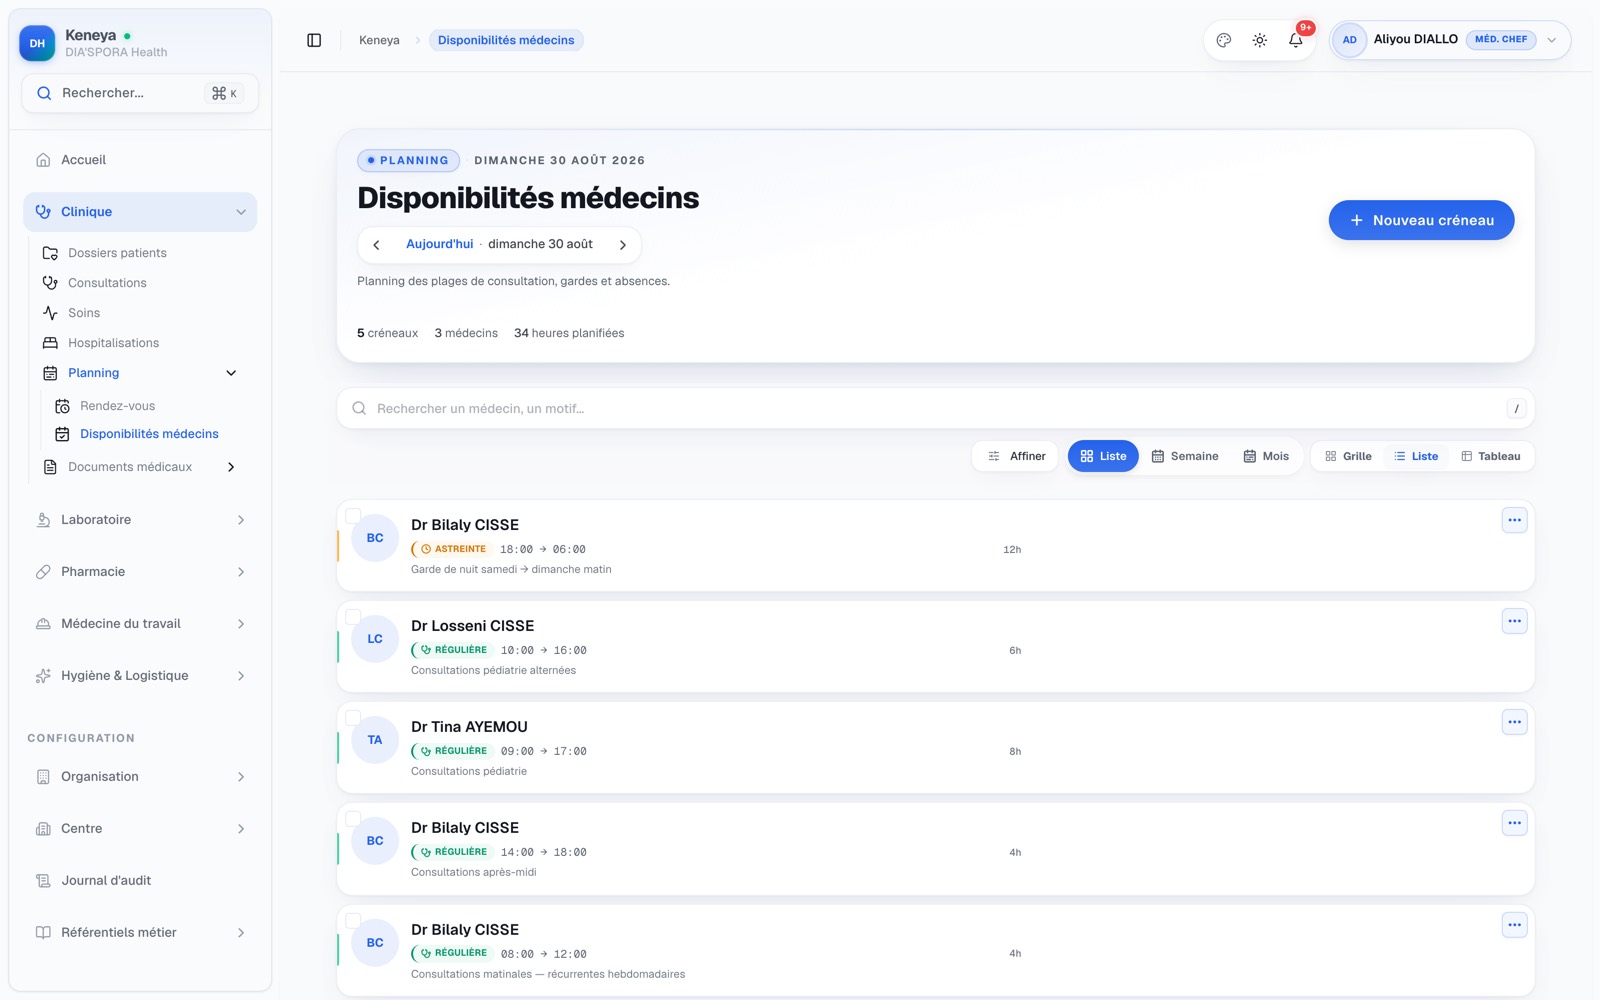Select checkbox for Dr Tina AYEMOU slot

(x=353, y=718)
